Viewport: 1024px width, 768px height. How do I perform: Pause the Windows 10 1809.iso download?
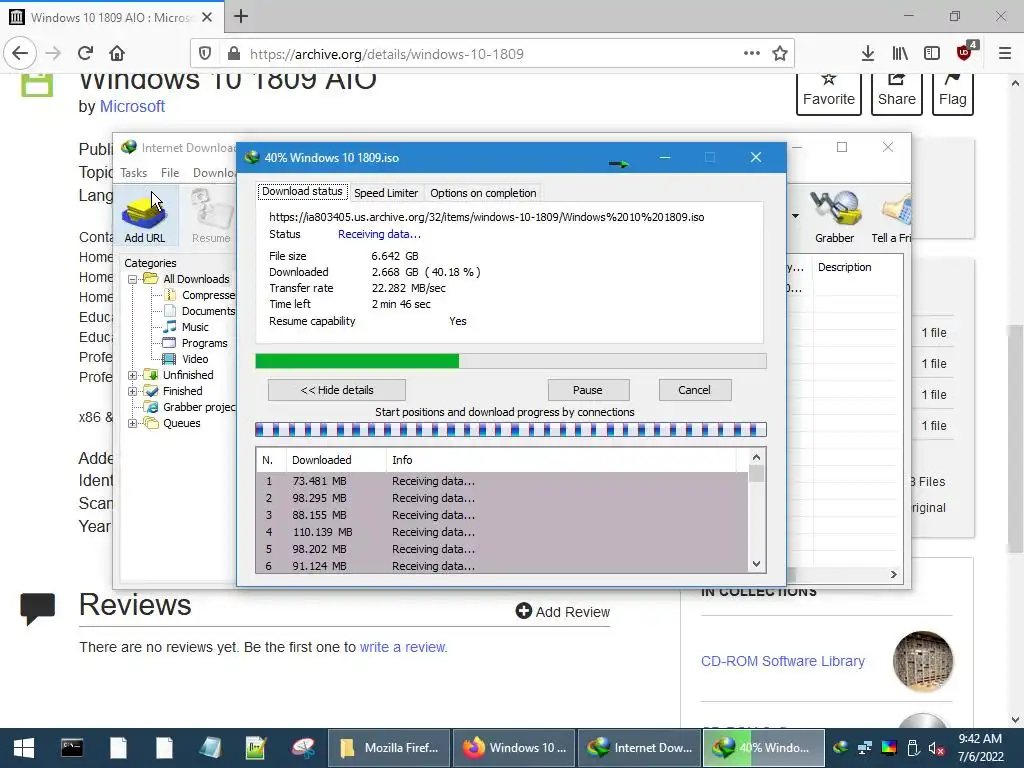coord(588,390)
